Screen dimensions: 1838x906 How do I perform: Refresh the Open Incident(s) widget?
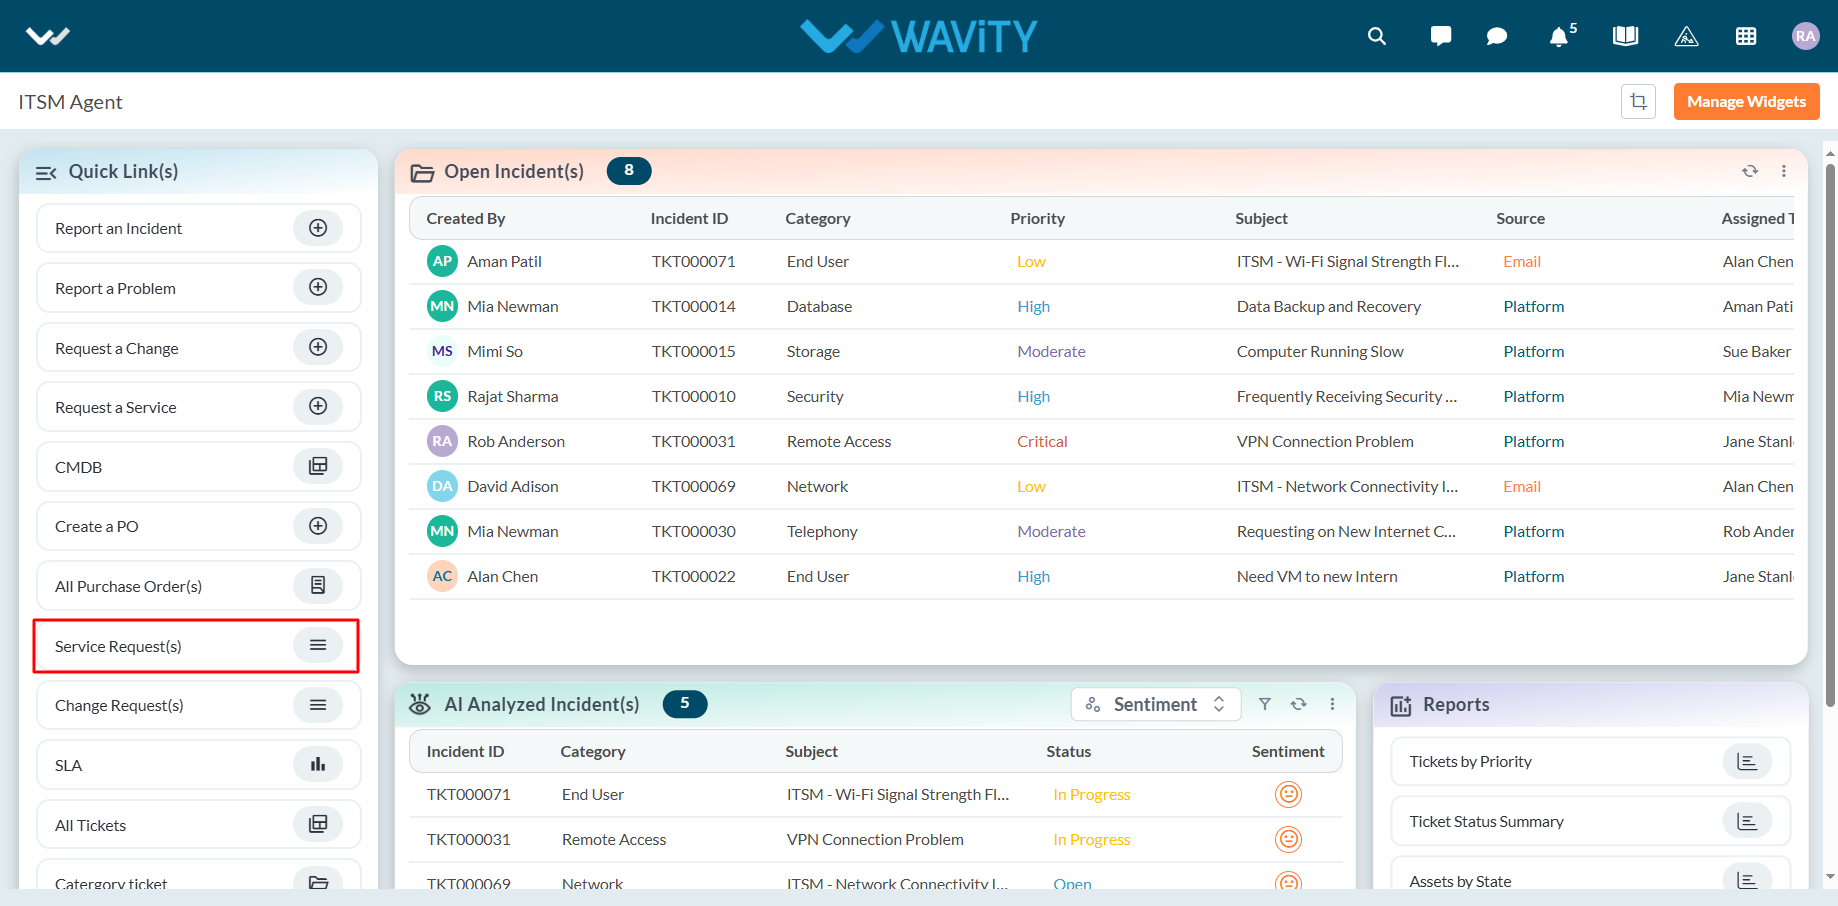(1750, 171)
